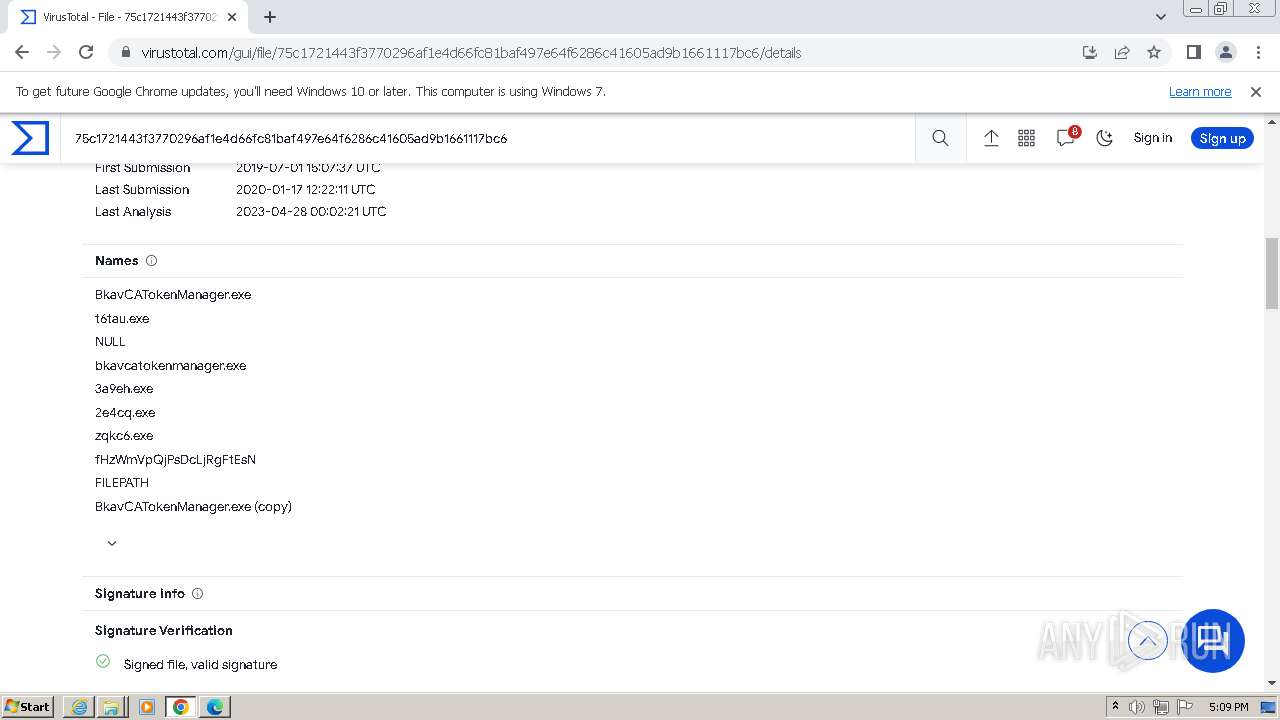Click the browser back arrow

22,52
